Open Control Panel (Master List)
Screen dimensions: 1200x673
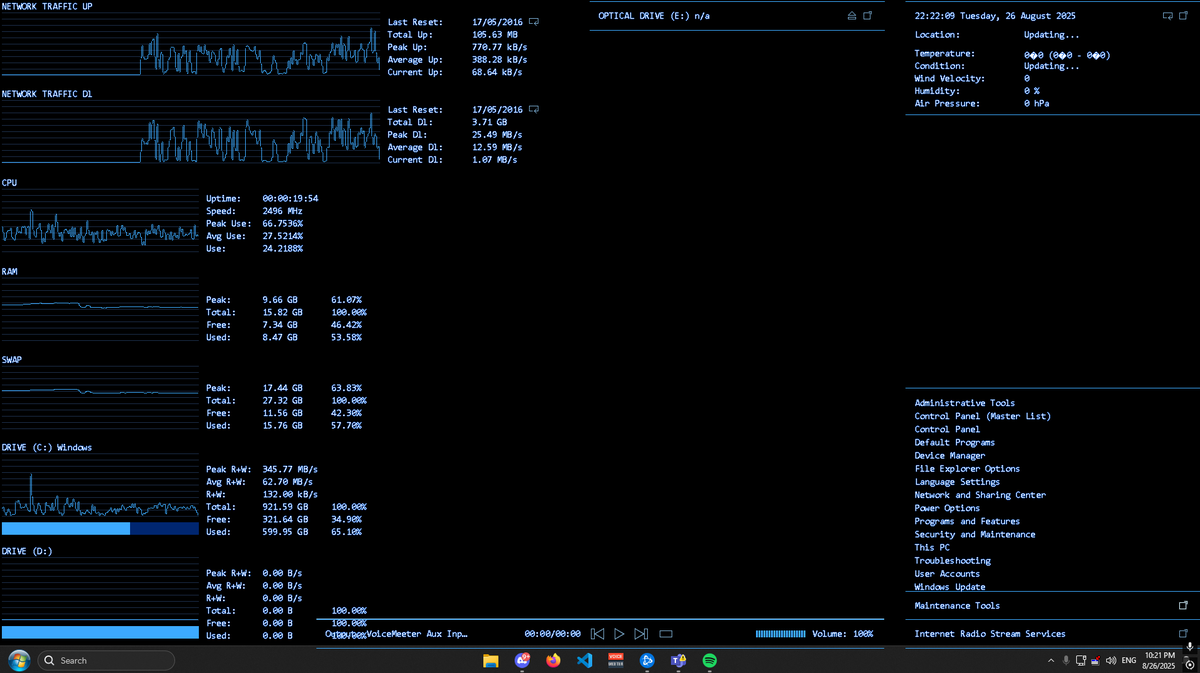coord(982,416)
